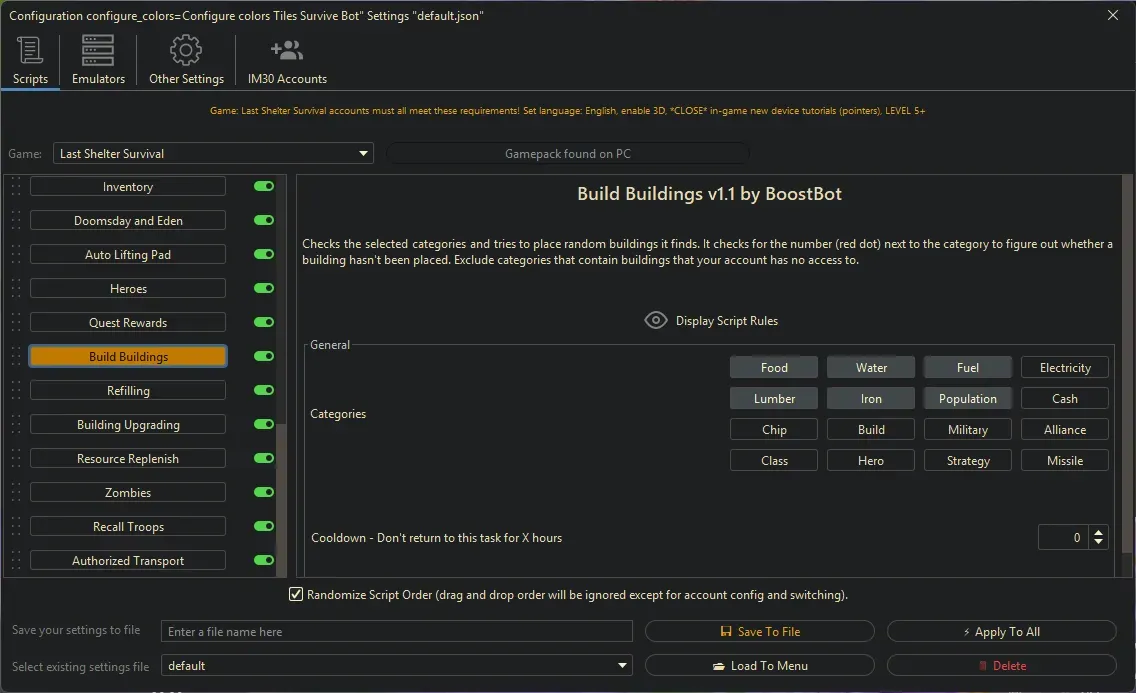Toggle the Inventory script switch
The height and width of the screenshot is (693, 1136).
[x=264, y=186]
